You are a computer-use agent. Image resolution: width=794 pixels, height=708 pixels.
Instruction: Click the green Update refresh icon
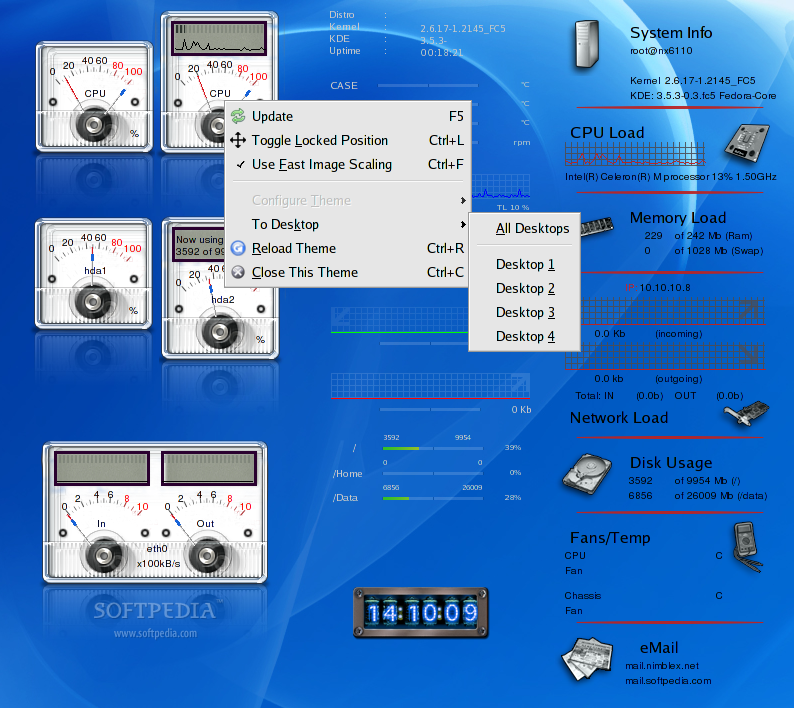tap(238, 116)
